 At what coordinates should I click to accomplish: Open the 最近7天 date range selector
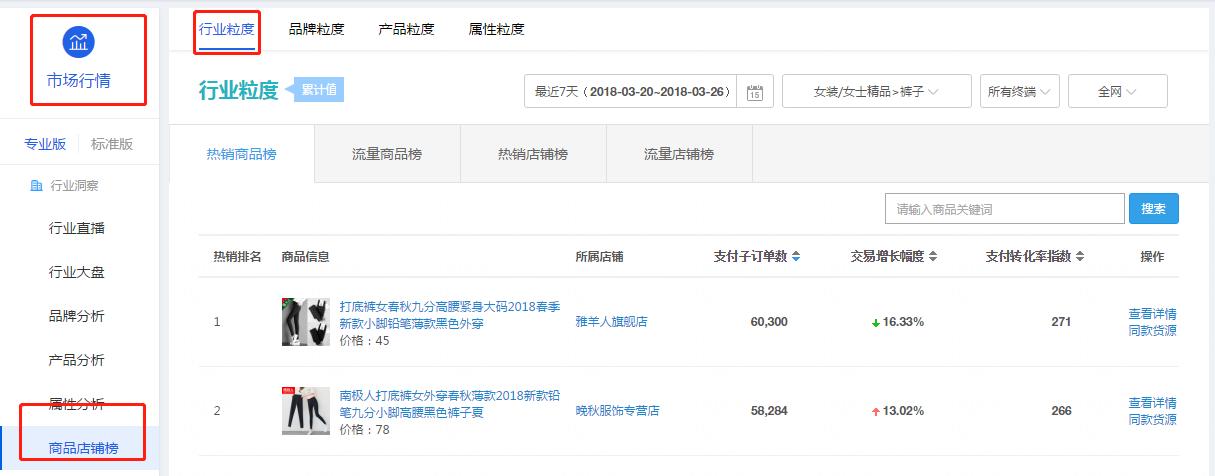631,91
